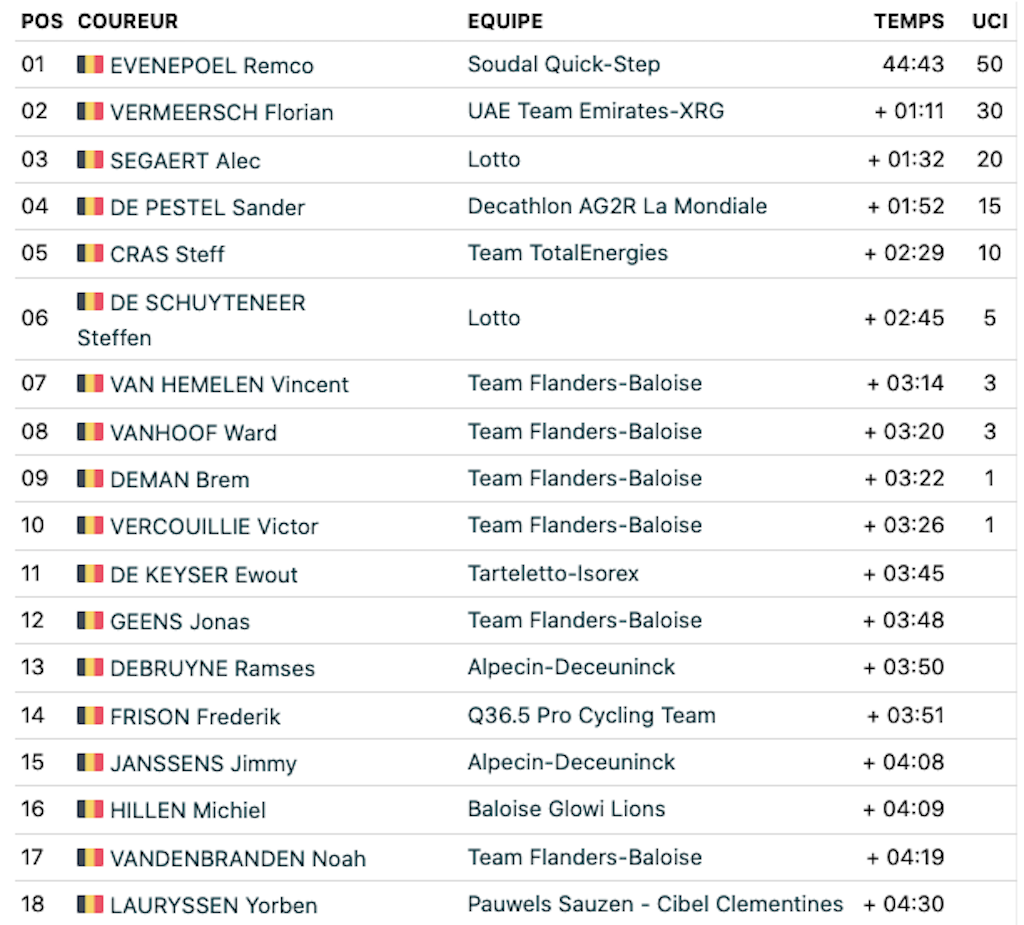
Task: Open rider VANDENBRANDEN Noah
Action: (238, 858)
